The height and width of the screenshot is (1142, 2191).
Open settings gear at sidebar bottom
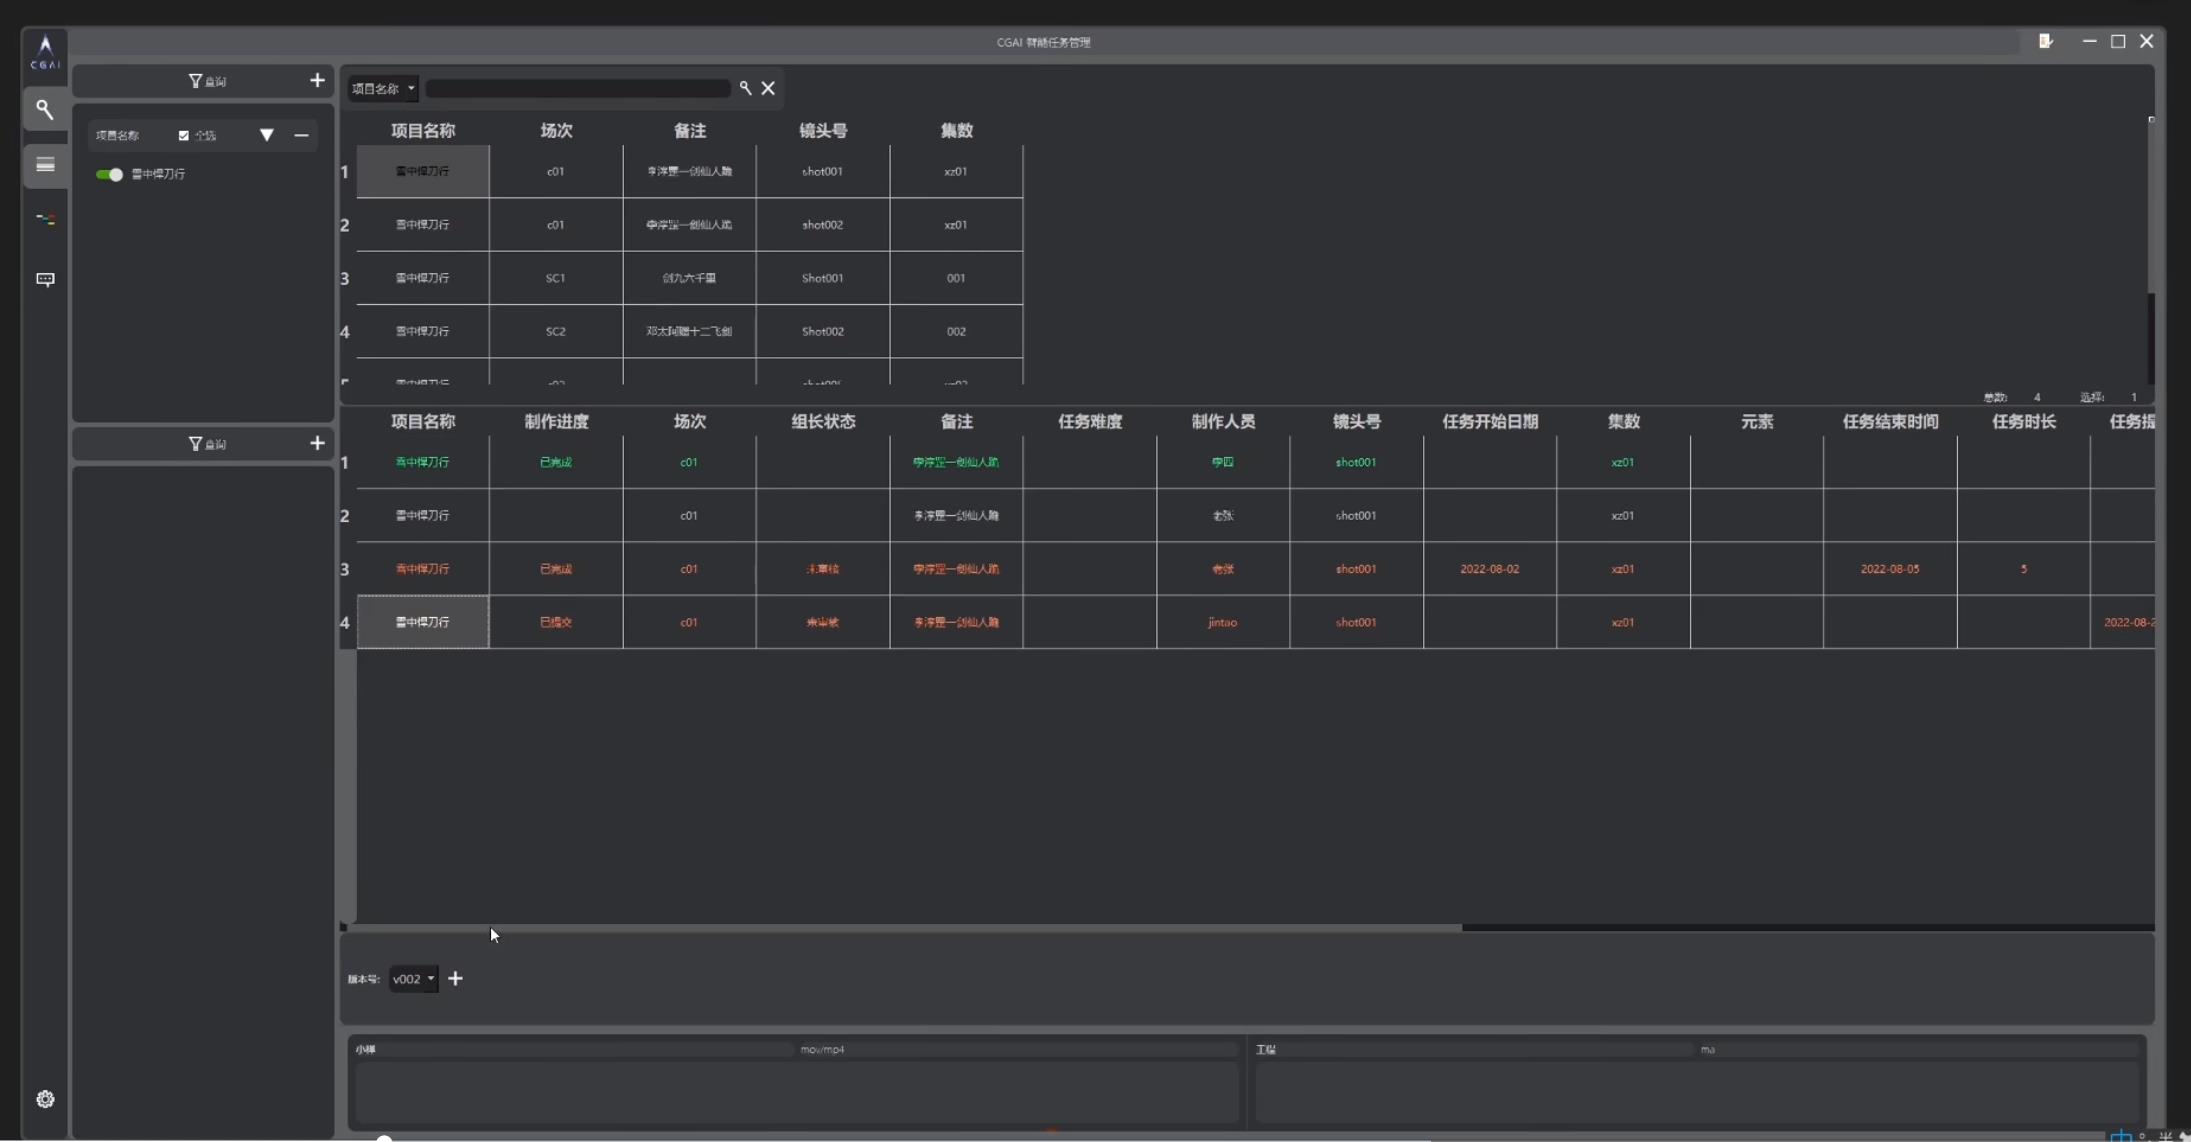pyautogui.click(x=45, y=1099)
